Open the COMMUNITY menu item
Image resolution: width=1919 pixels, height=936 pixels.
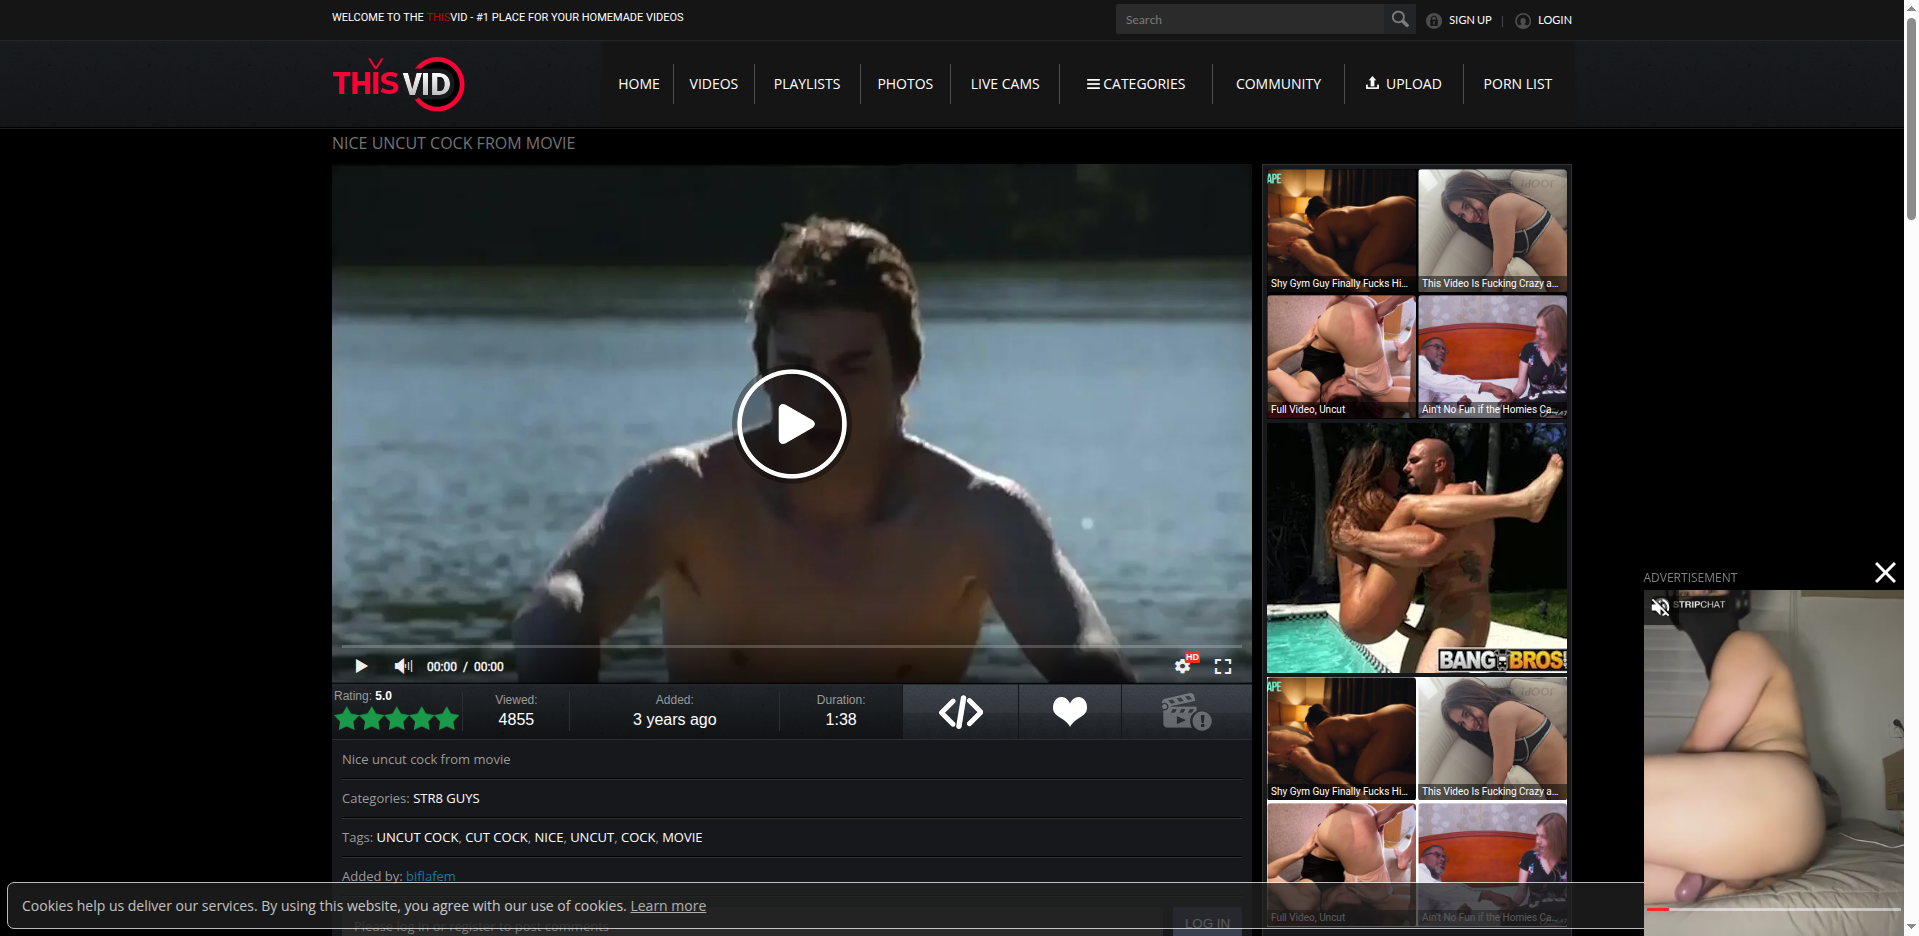click(1278, 84)
